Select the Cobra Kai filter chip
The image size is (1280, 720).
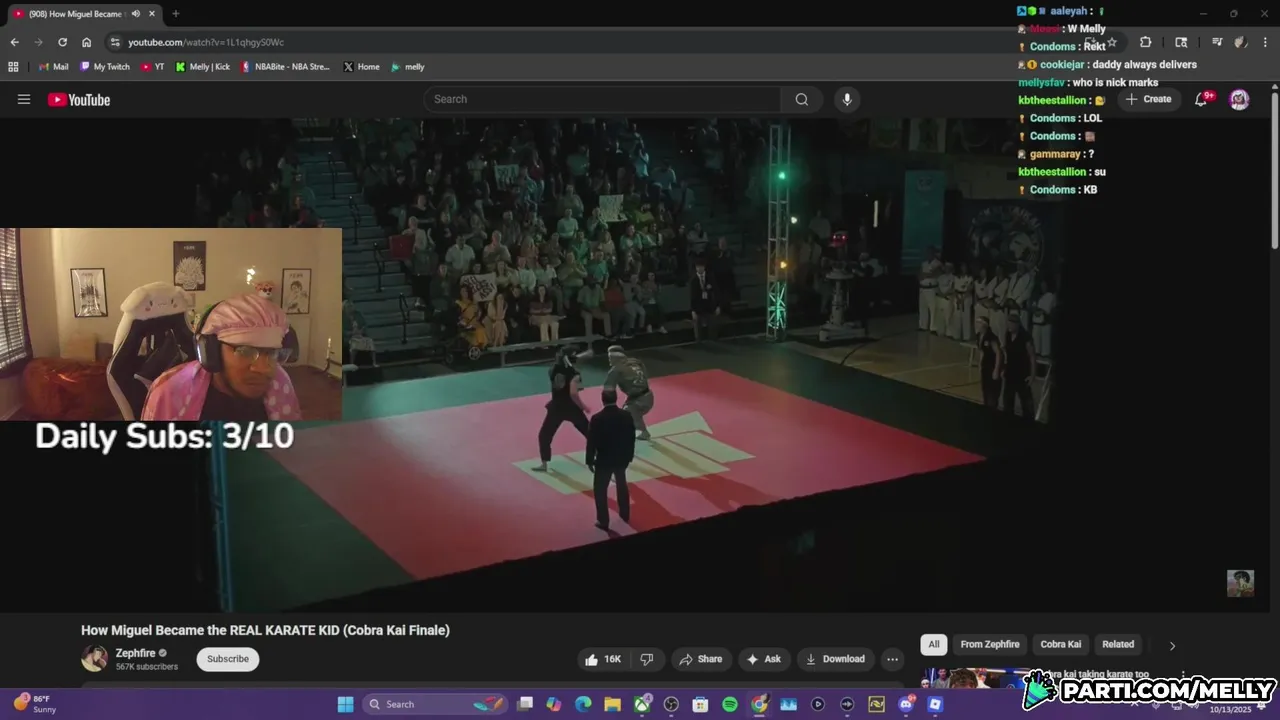(x=1061, y=644)
